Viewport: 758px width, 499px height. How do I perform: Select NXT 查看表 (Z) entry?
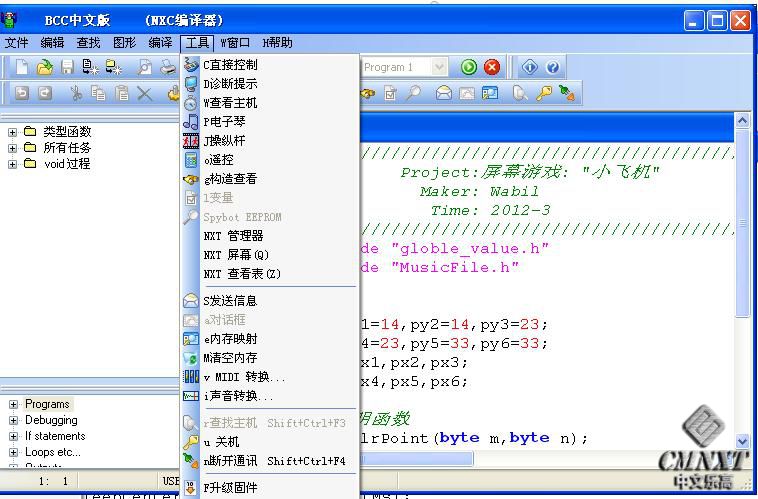270,274
